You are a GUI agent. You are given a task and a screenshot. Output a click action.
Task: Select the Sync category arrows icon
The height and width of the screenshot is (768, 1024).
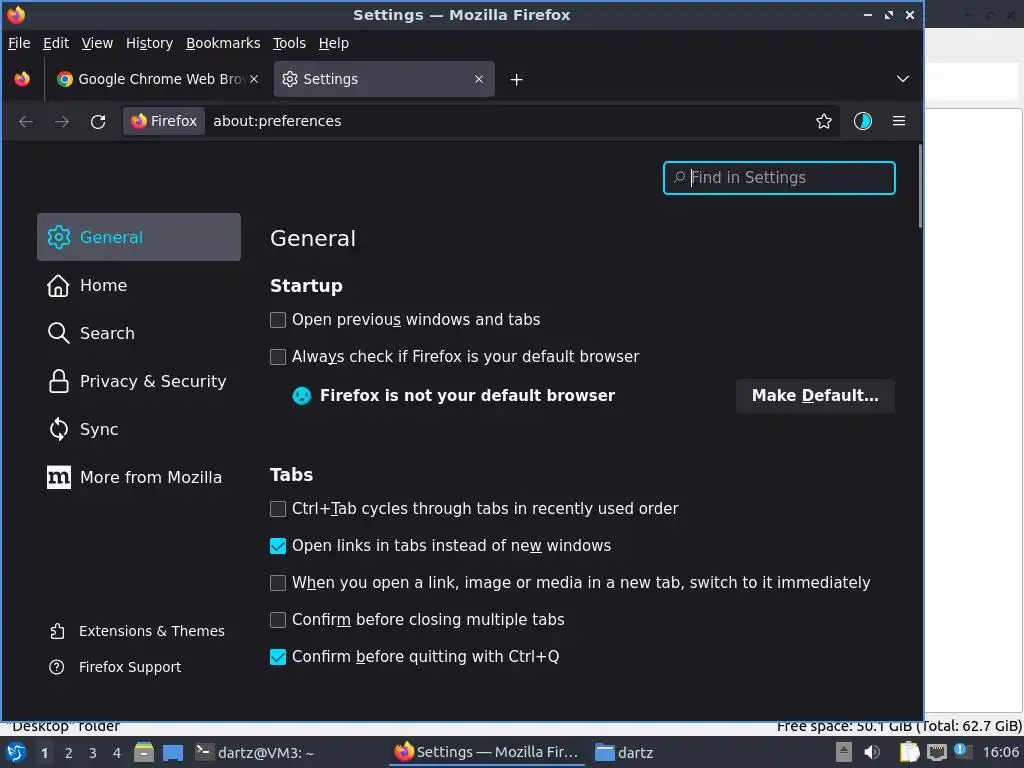pyautogui.click(x=58, y=429)
